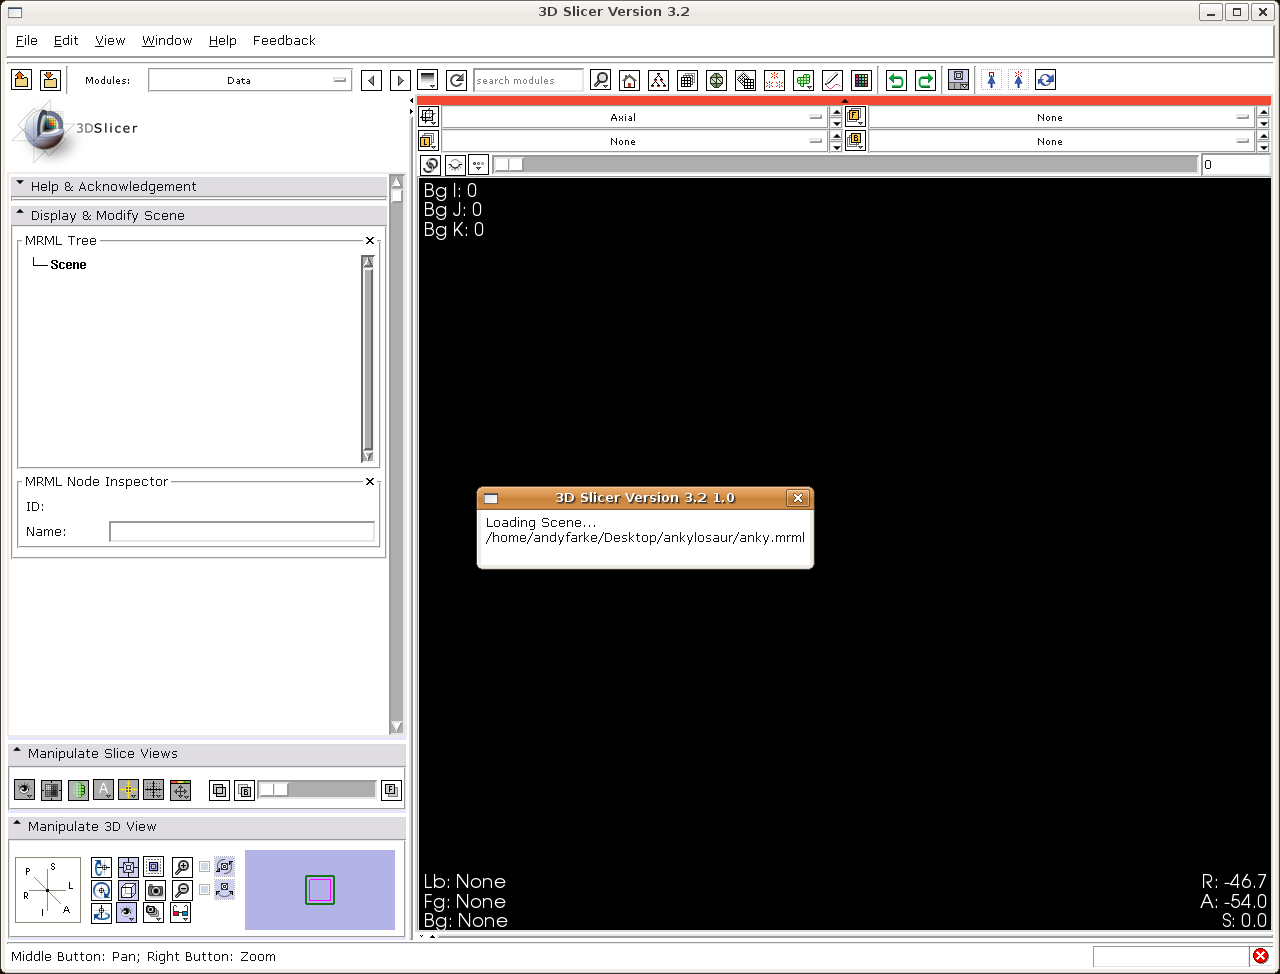The image size is (1280, 974).
Task: Go to the Home module icon
Action: tap(629, 80)
